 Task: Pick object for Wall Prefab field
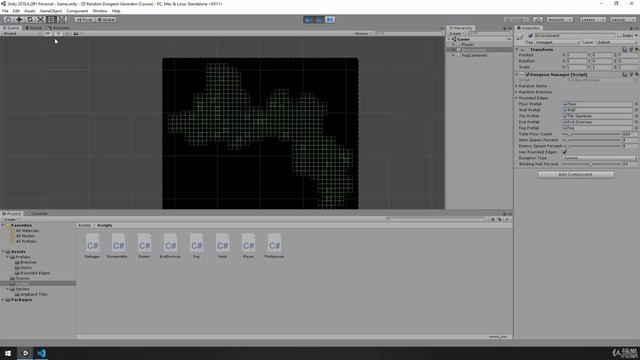(x=636, y=110)
